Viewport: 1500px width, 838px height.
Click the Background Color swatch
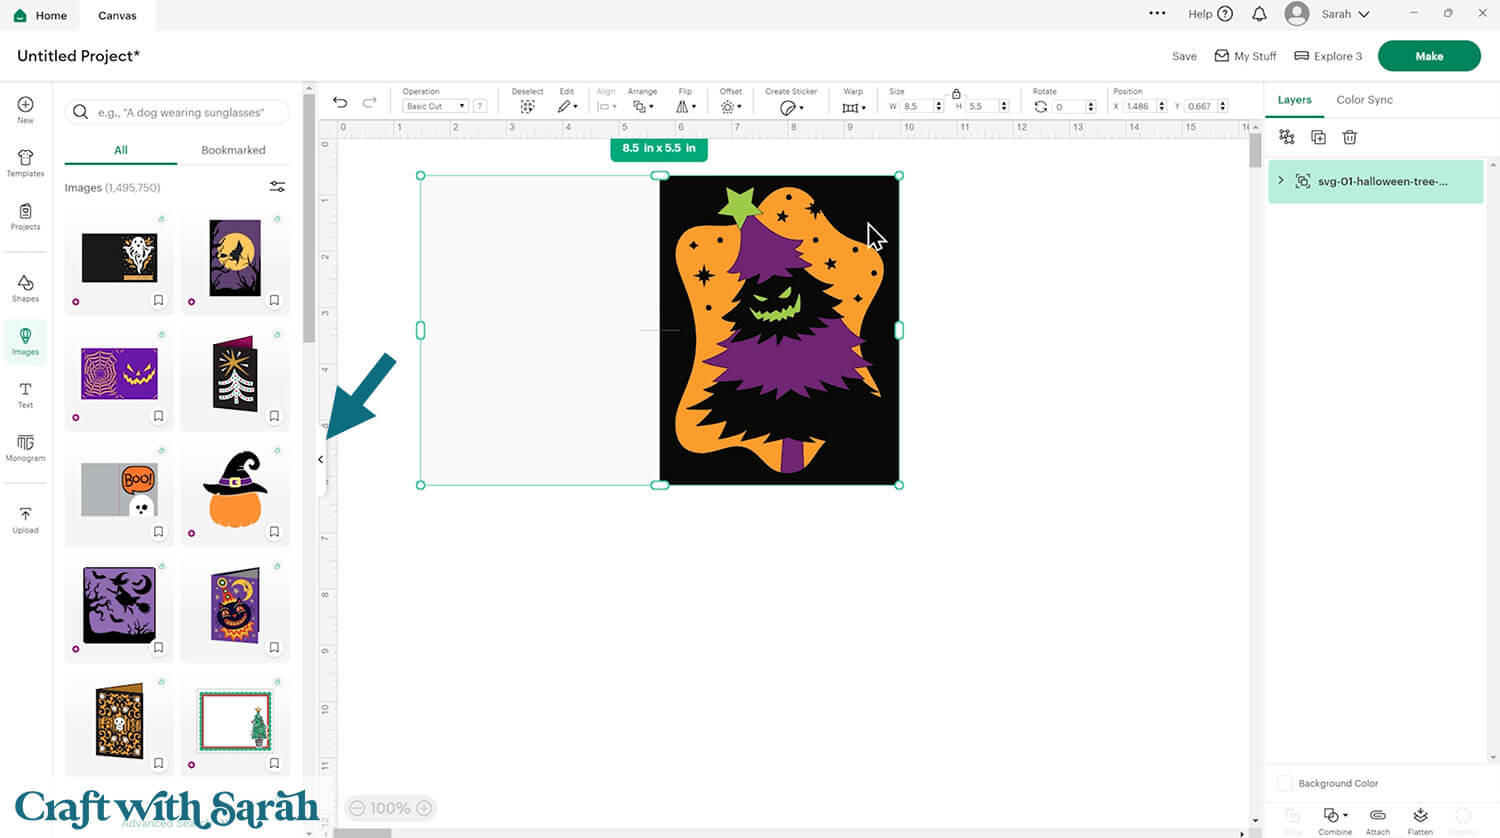pos(1285,783)
